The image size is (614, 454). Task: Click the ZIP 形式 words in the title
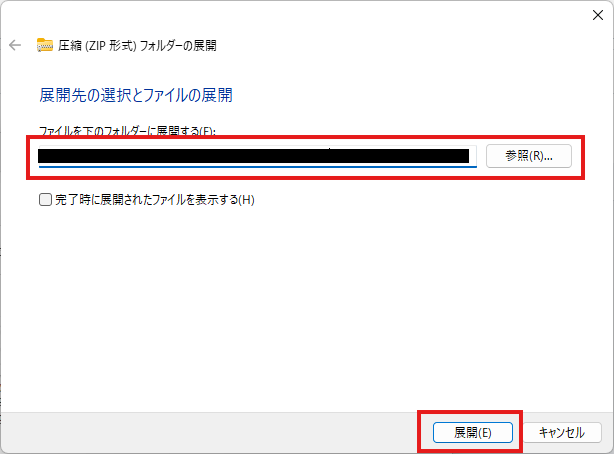(108, 45)
